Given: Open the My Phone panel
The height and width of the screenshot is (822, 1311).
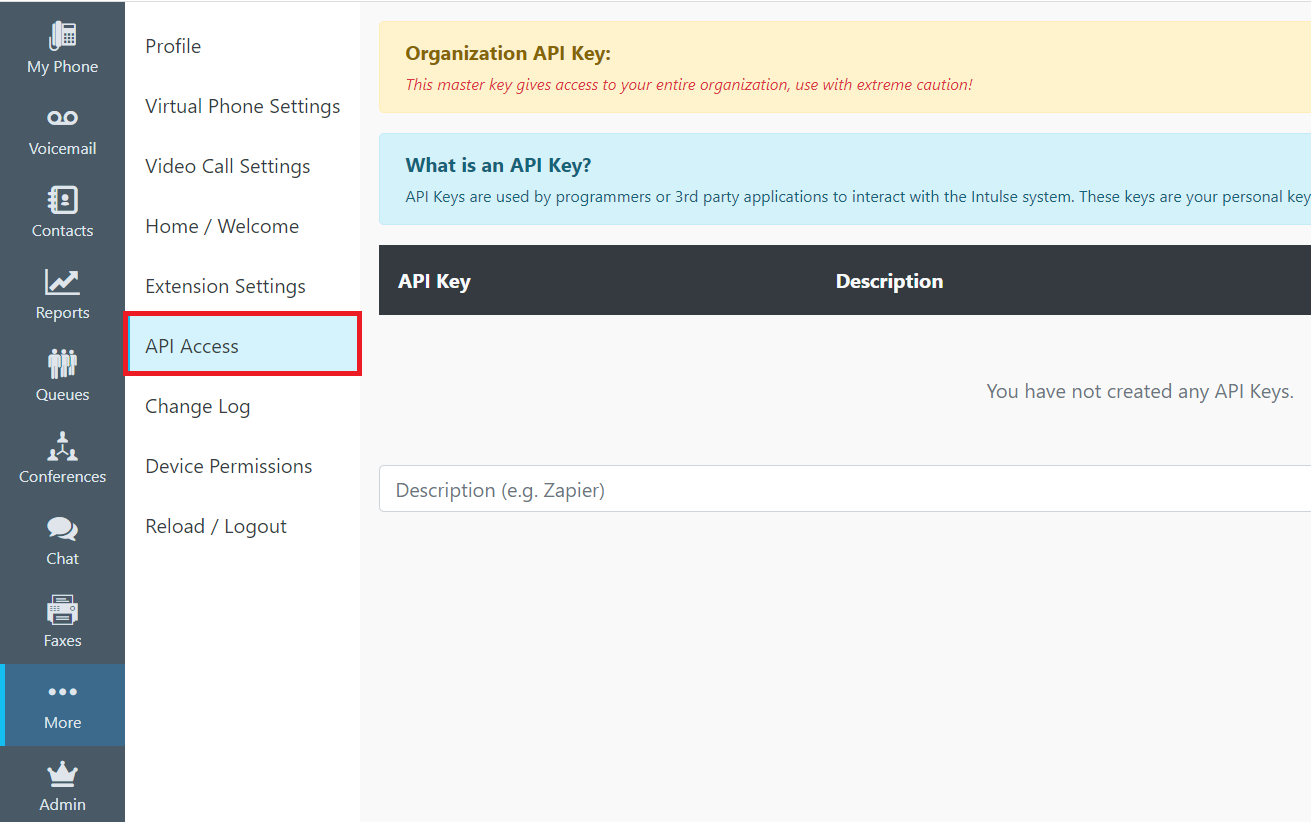Looking at the screenshot, I should coord(62,45).
